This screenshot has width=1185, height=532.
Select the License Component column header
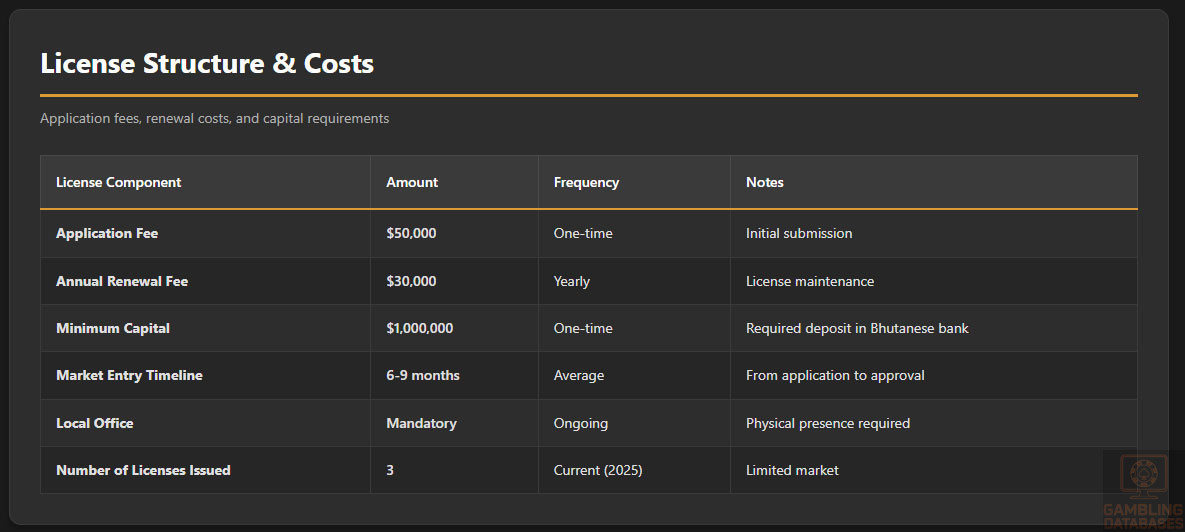[x=119, y=182]
